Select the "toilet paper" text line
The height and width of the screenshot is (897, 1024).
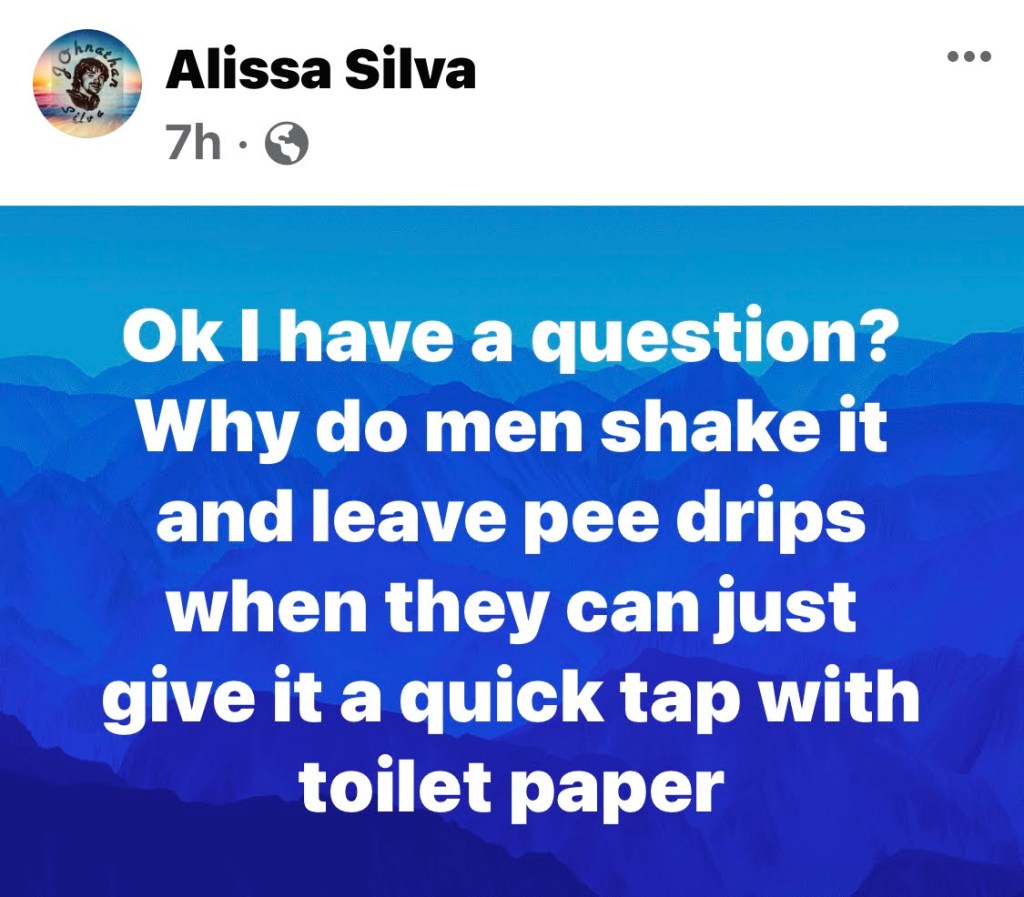tap(512, 786)
